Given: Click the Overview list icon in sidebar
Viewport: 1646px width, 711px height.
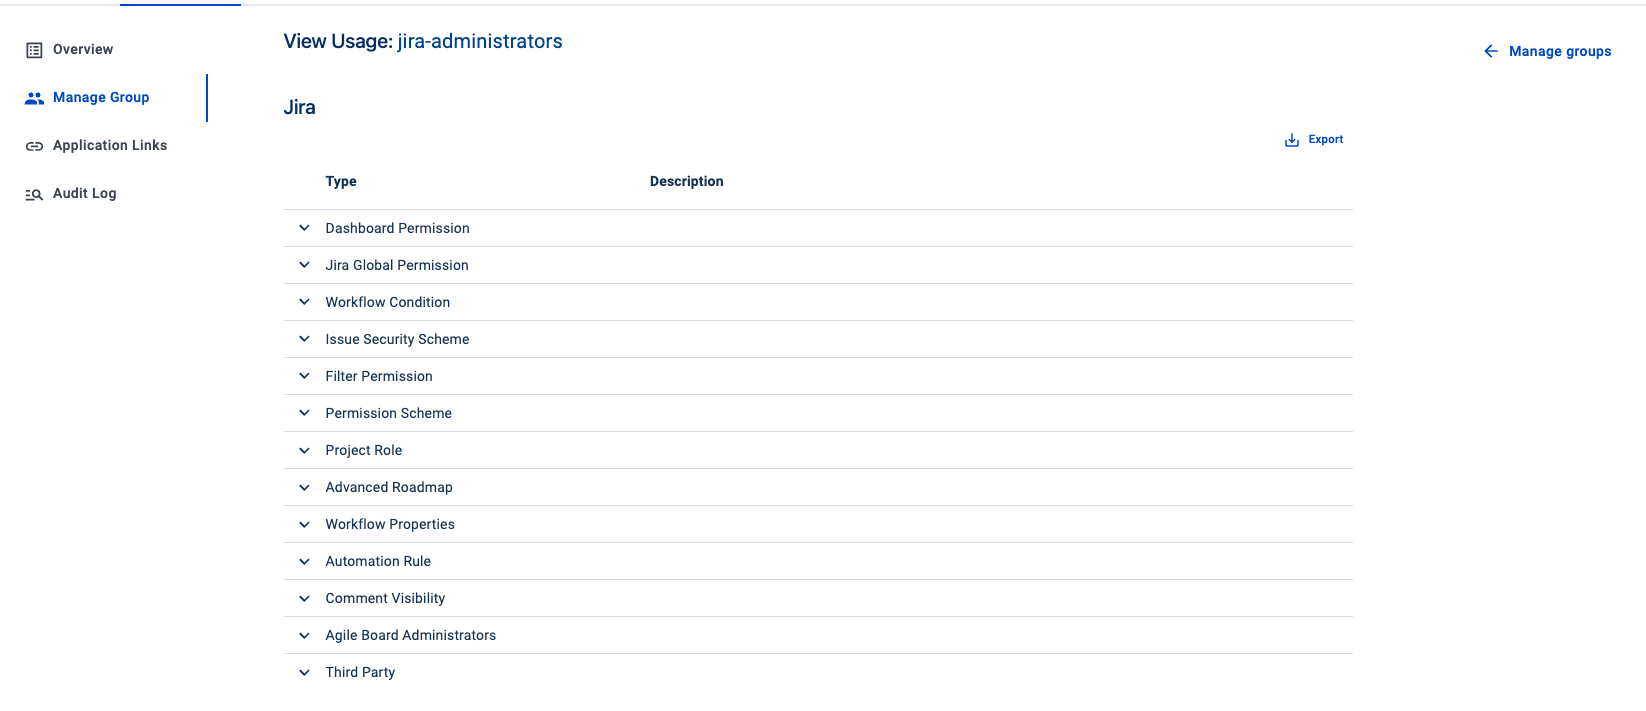Looking at the screenshot, I should coord(34,50).
